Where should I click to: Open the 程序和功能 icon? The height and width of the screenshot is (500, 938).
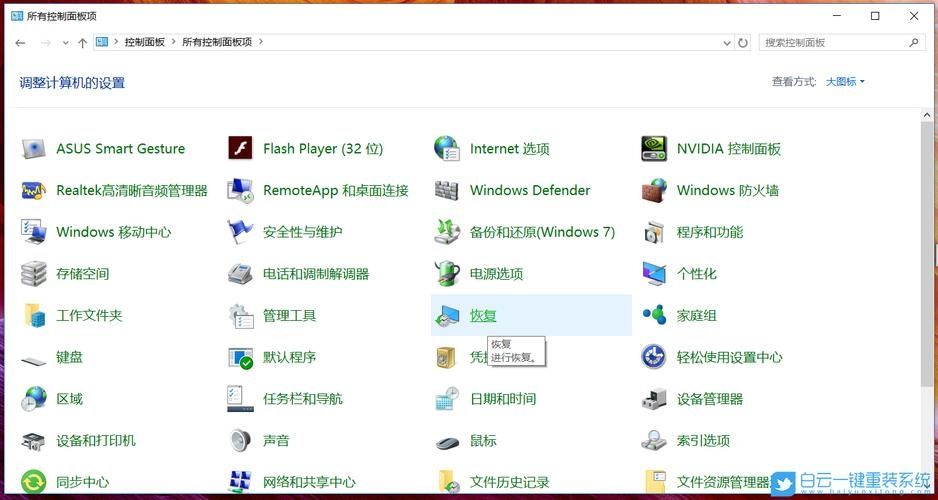tap(654, 232)
